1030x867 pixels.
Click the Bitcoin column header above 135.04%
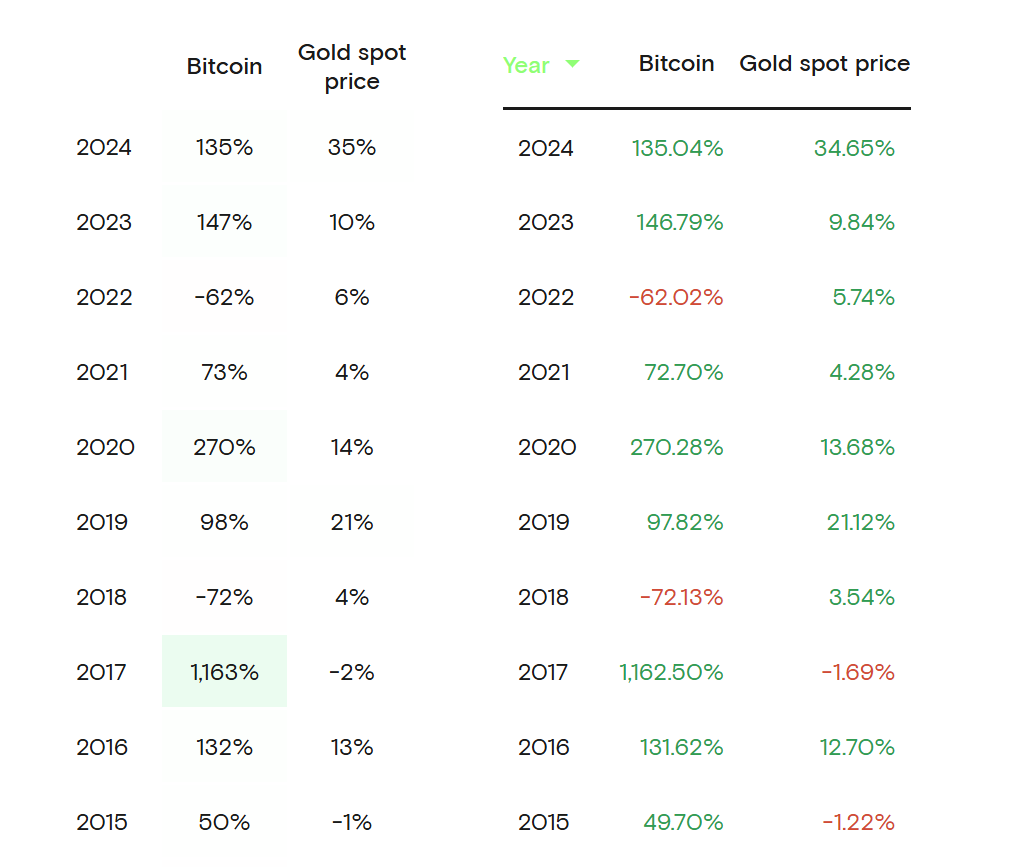tap(676, 64)
